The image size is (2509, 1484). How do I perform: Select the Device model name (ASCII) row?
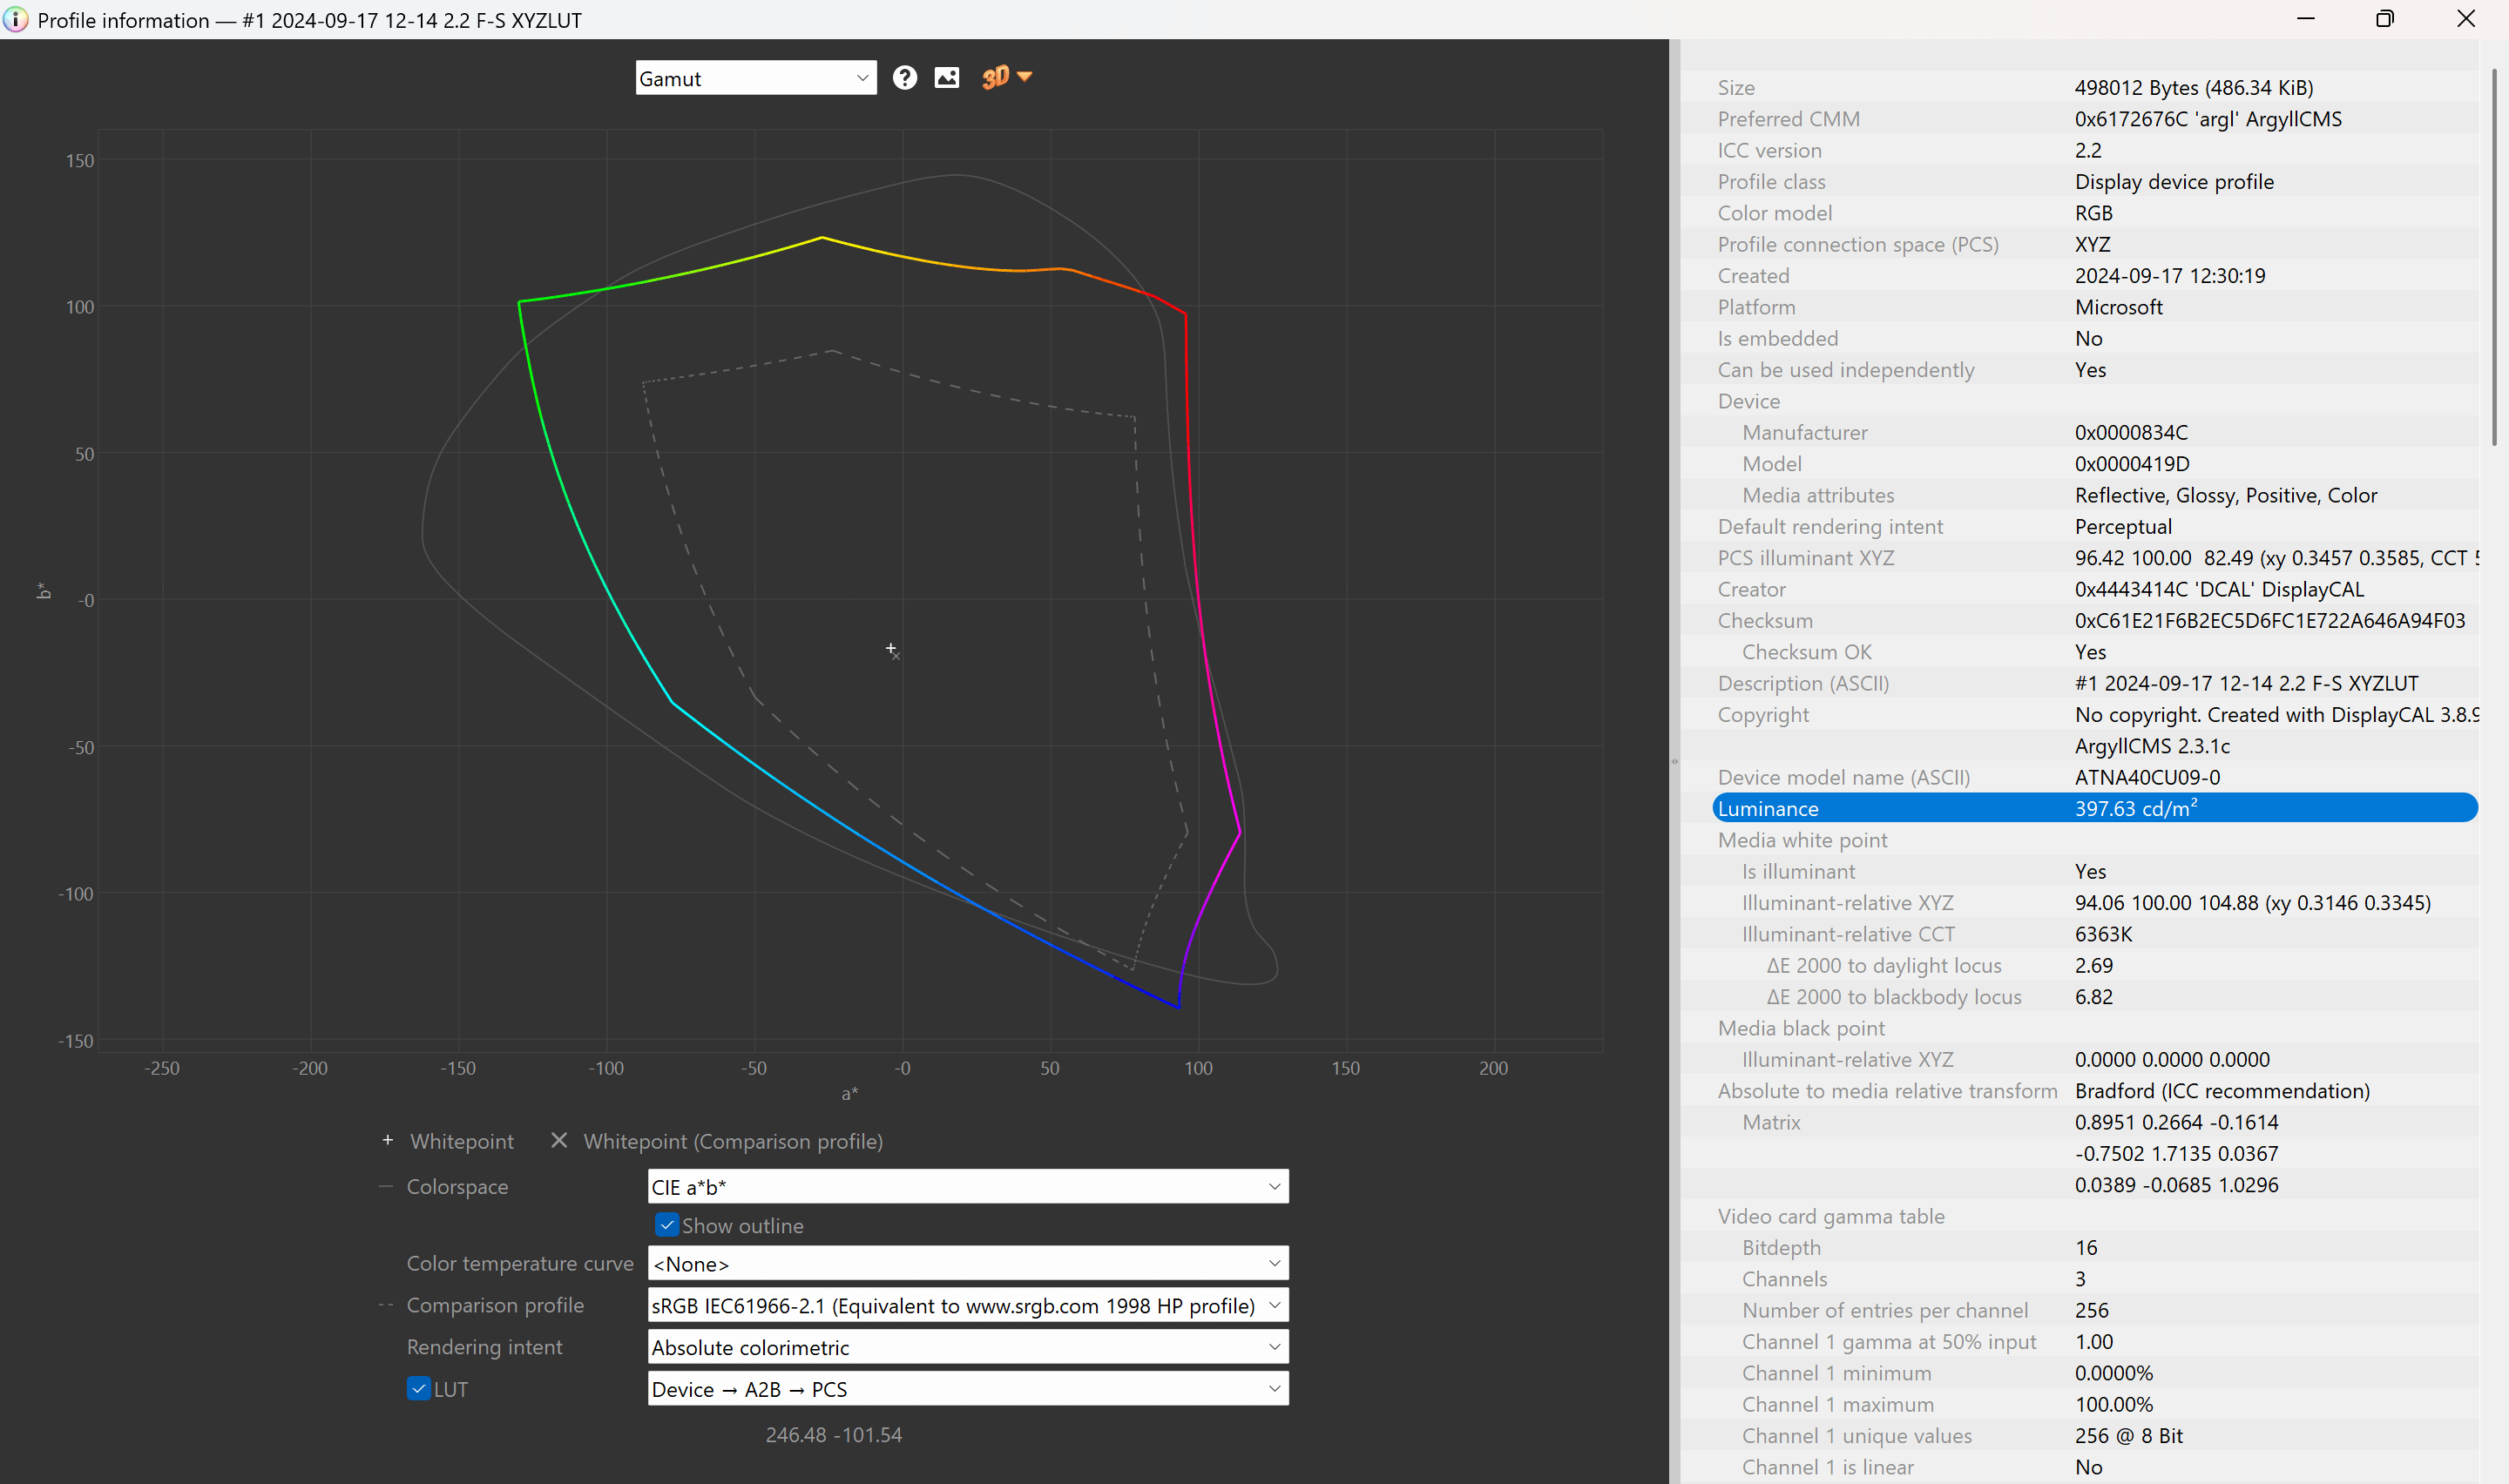point(2095,777)
